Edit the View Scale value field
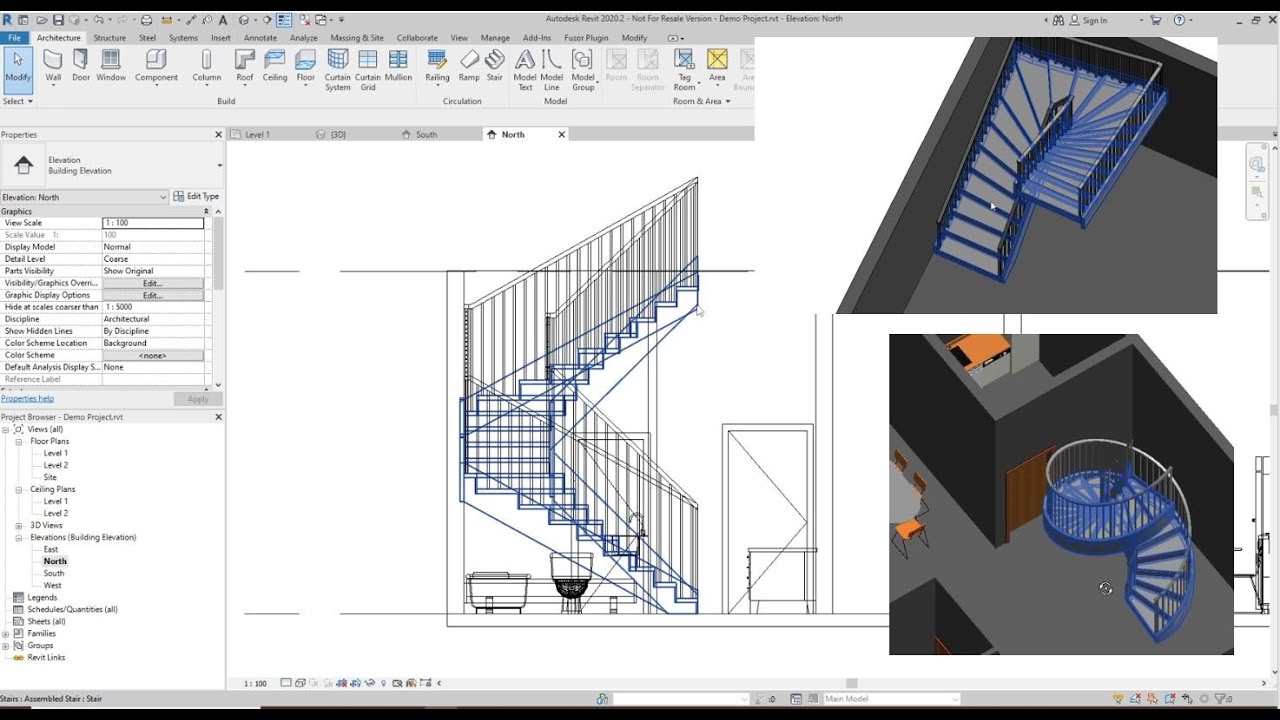Image resolution: width=1280 pixels, height=720 pixels. [153, 223]
